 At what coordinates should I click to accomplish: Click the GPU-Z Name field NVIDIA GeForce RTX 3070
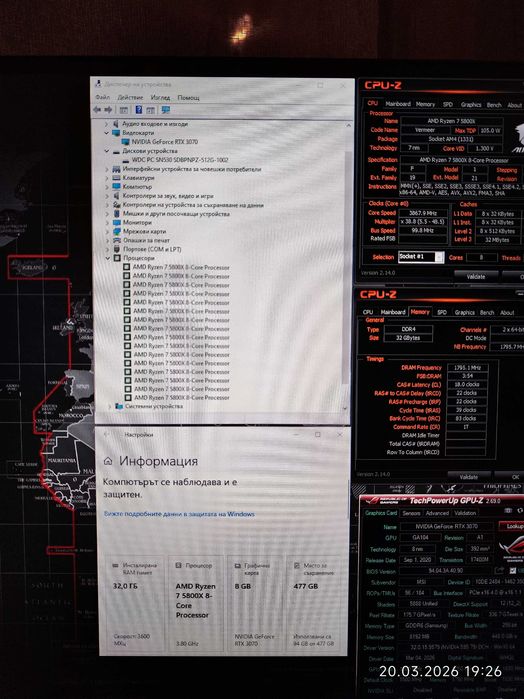click(446, 526)
